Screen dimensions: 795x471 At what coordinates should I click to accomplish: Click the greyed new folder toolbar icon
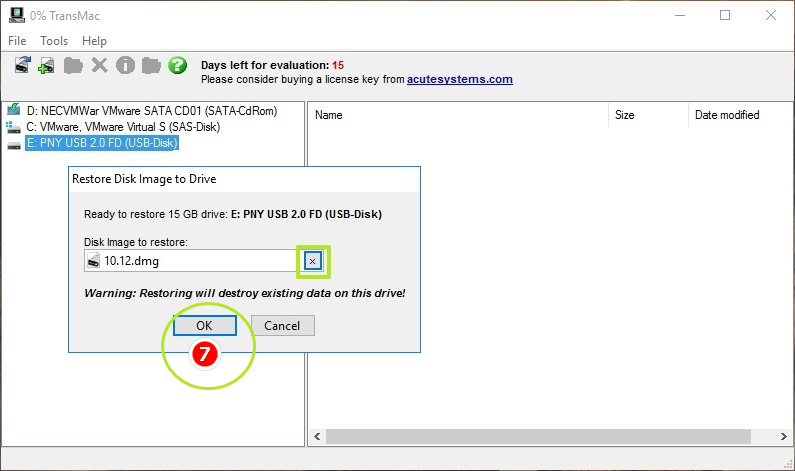point(74,65)
